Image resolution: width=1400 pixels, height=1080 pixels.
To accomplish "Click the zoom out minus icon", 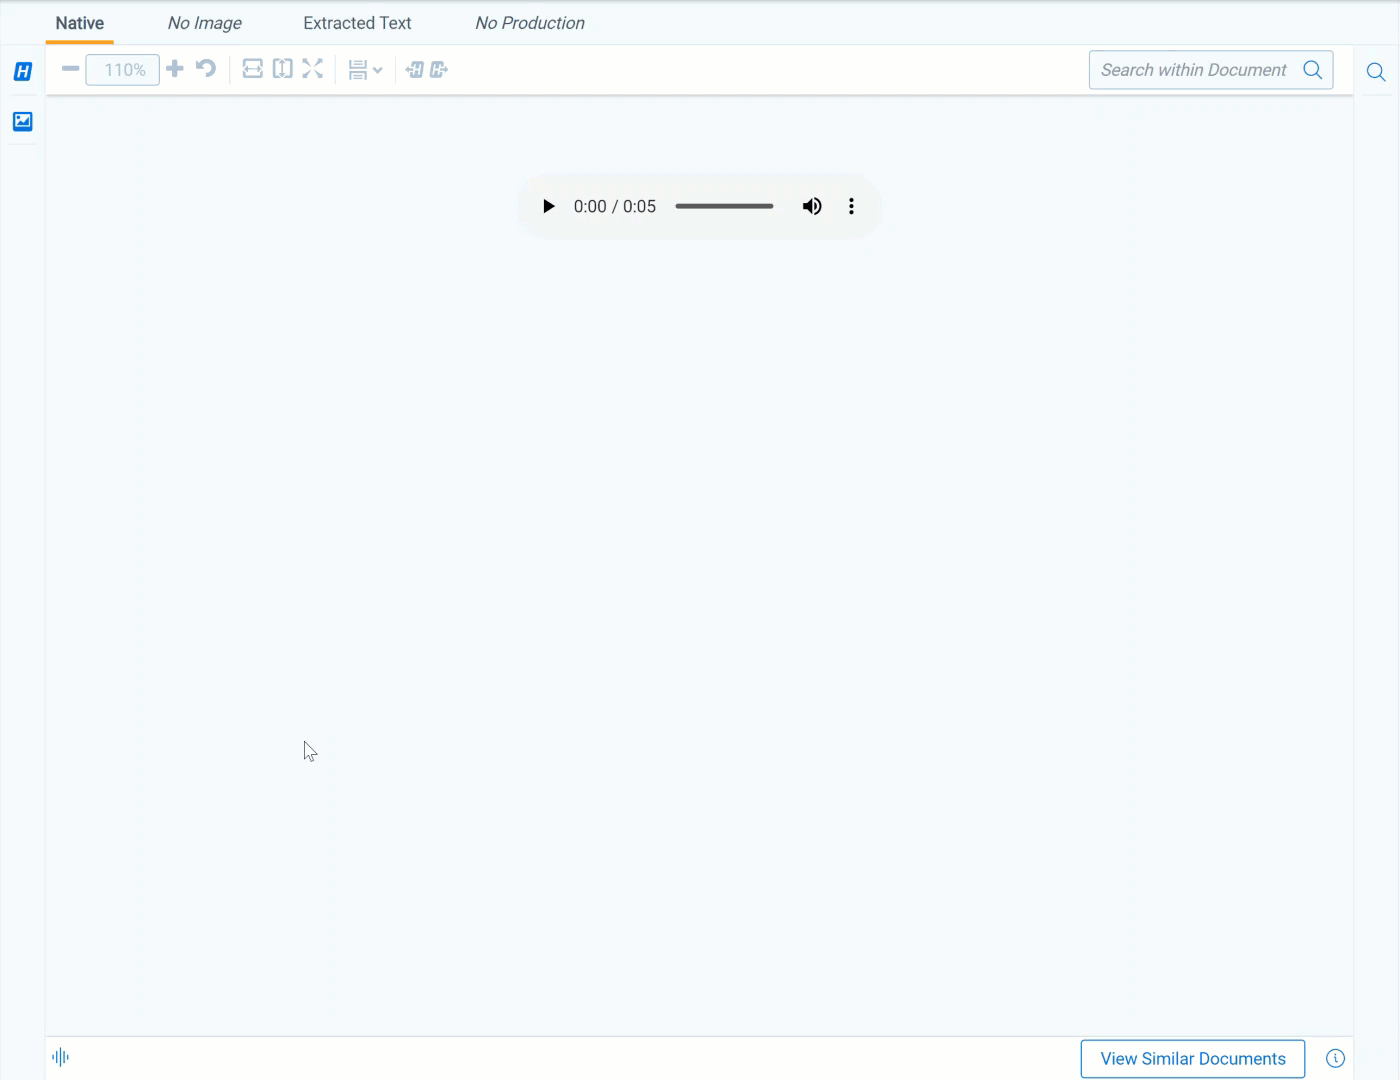I will tap(70, 69).
